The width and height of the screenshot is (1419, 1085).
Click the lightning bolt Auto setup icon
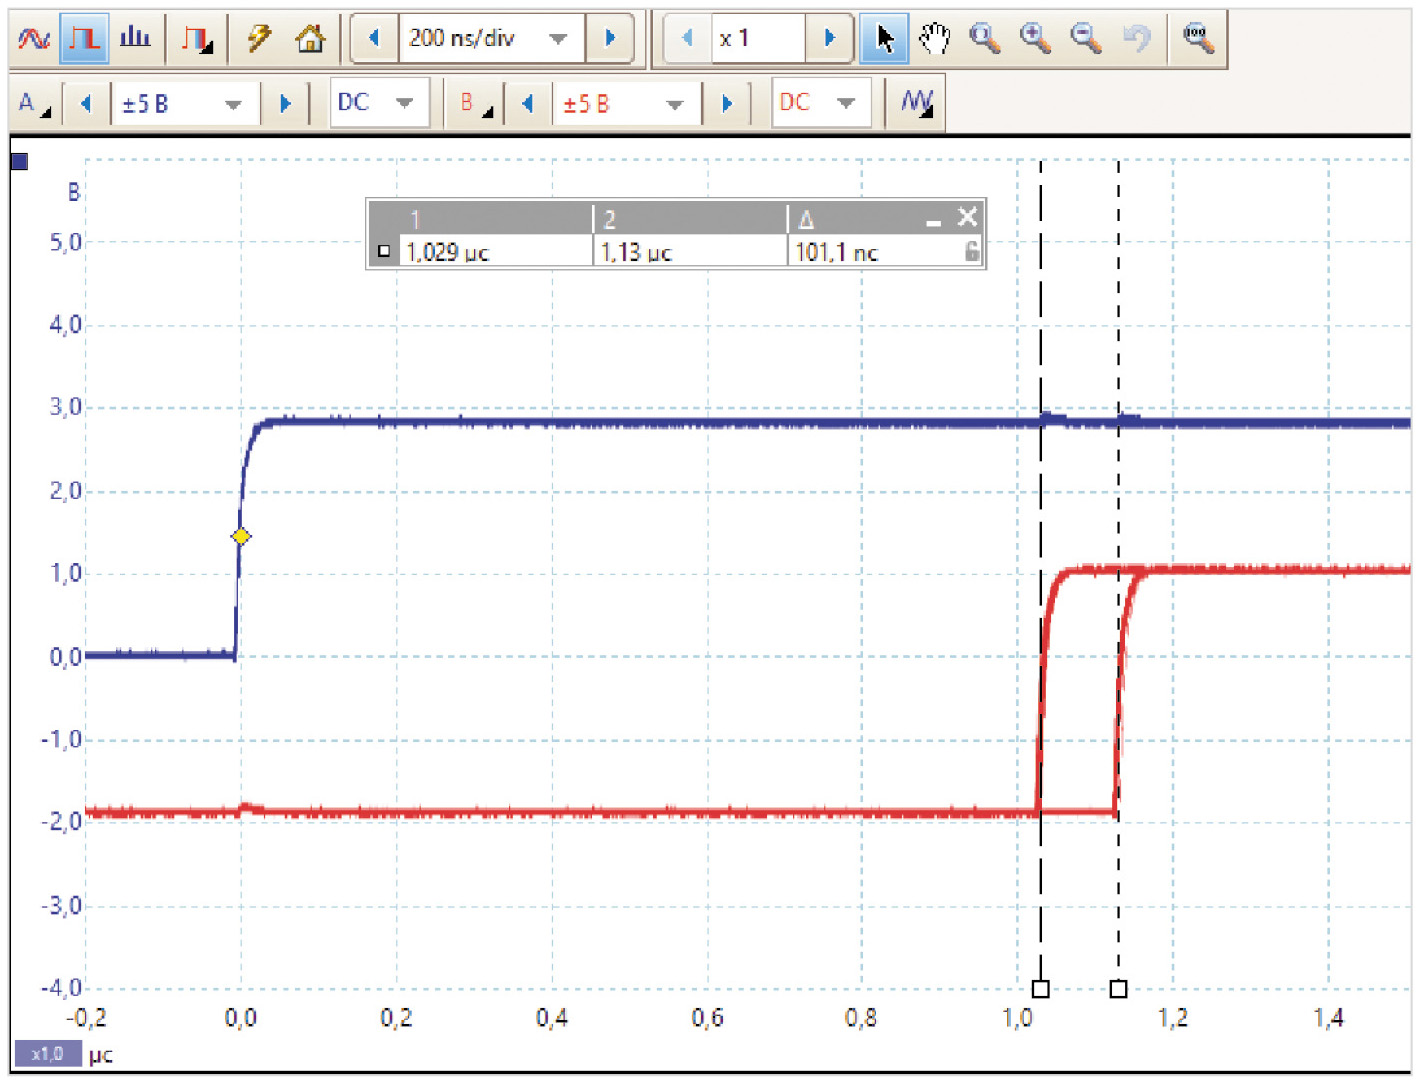pos(259,39)
